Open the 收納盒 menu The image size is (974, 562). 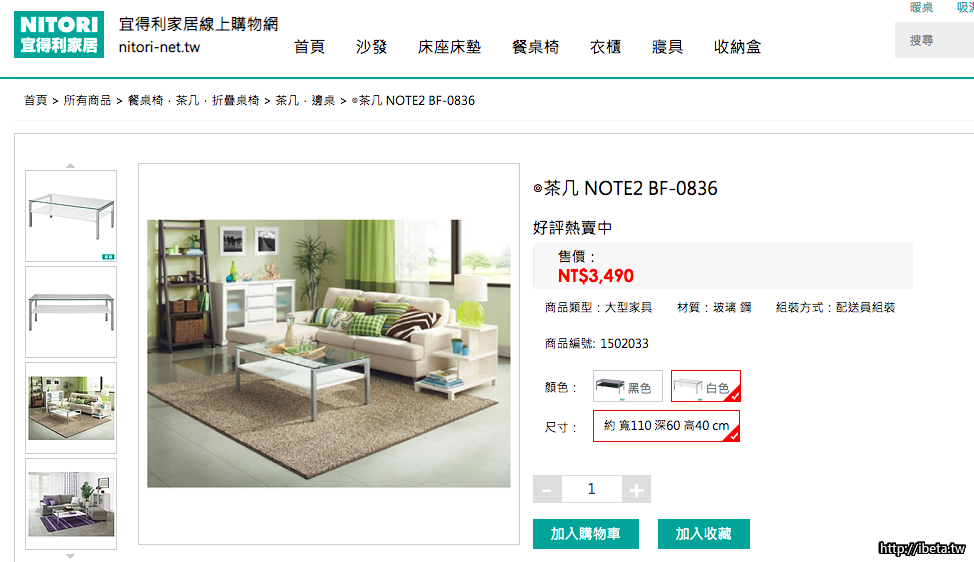pos(737,47)
